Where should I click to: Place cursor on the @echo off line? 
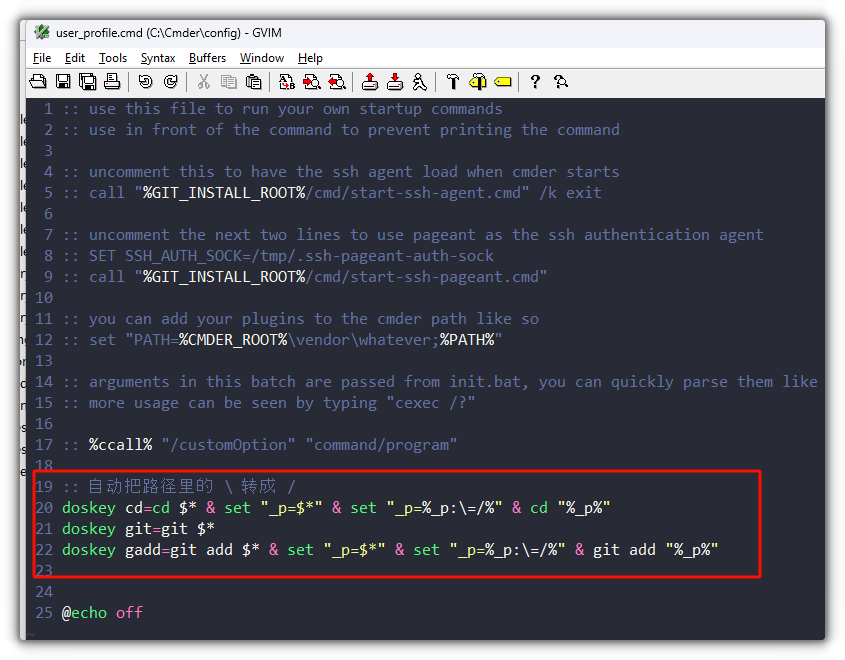coord(105,612)
